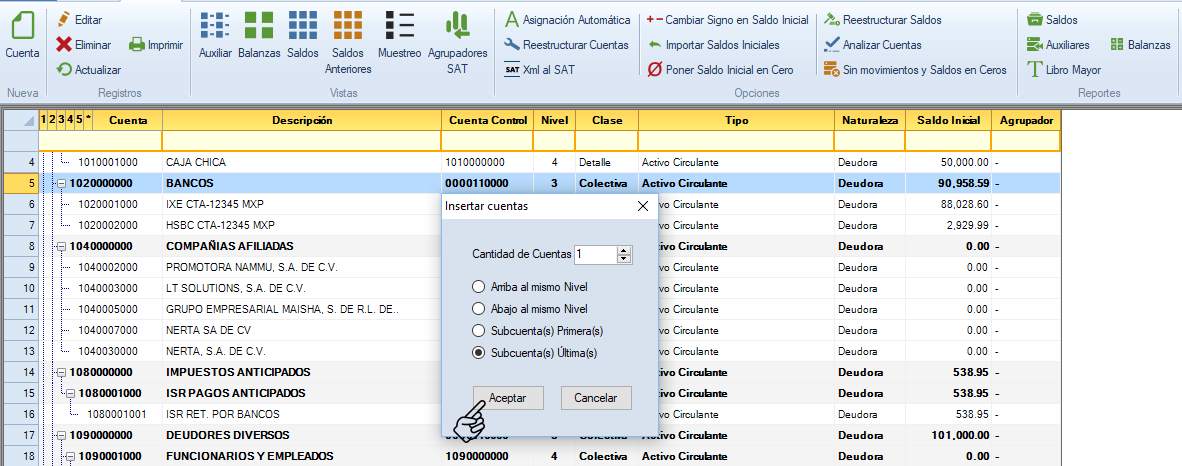
Task: Collapse the COMPAÑIAS AFILIADAS tree node
Action: click(61, 246)
